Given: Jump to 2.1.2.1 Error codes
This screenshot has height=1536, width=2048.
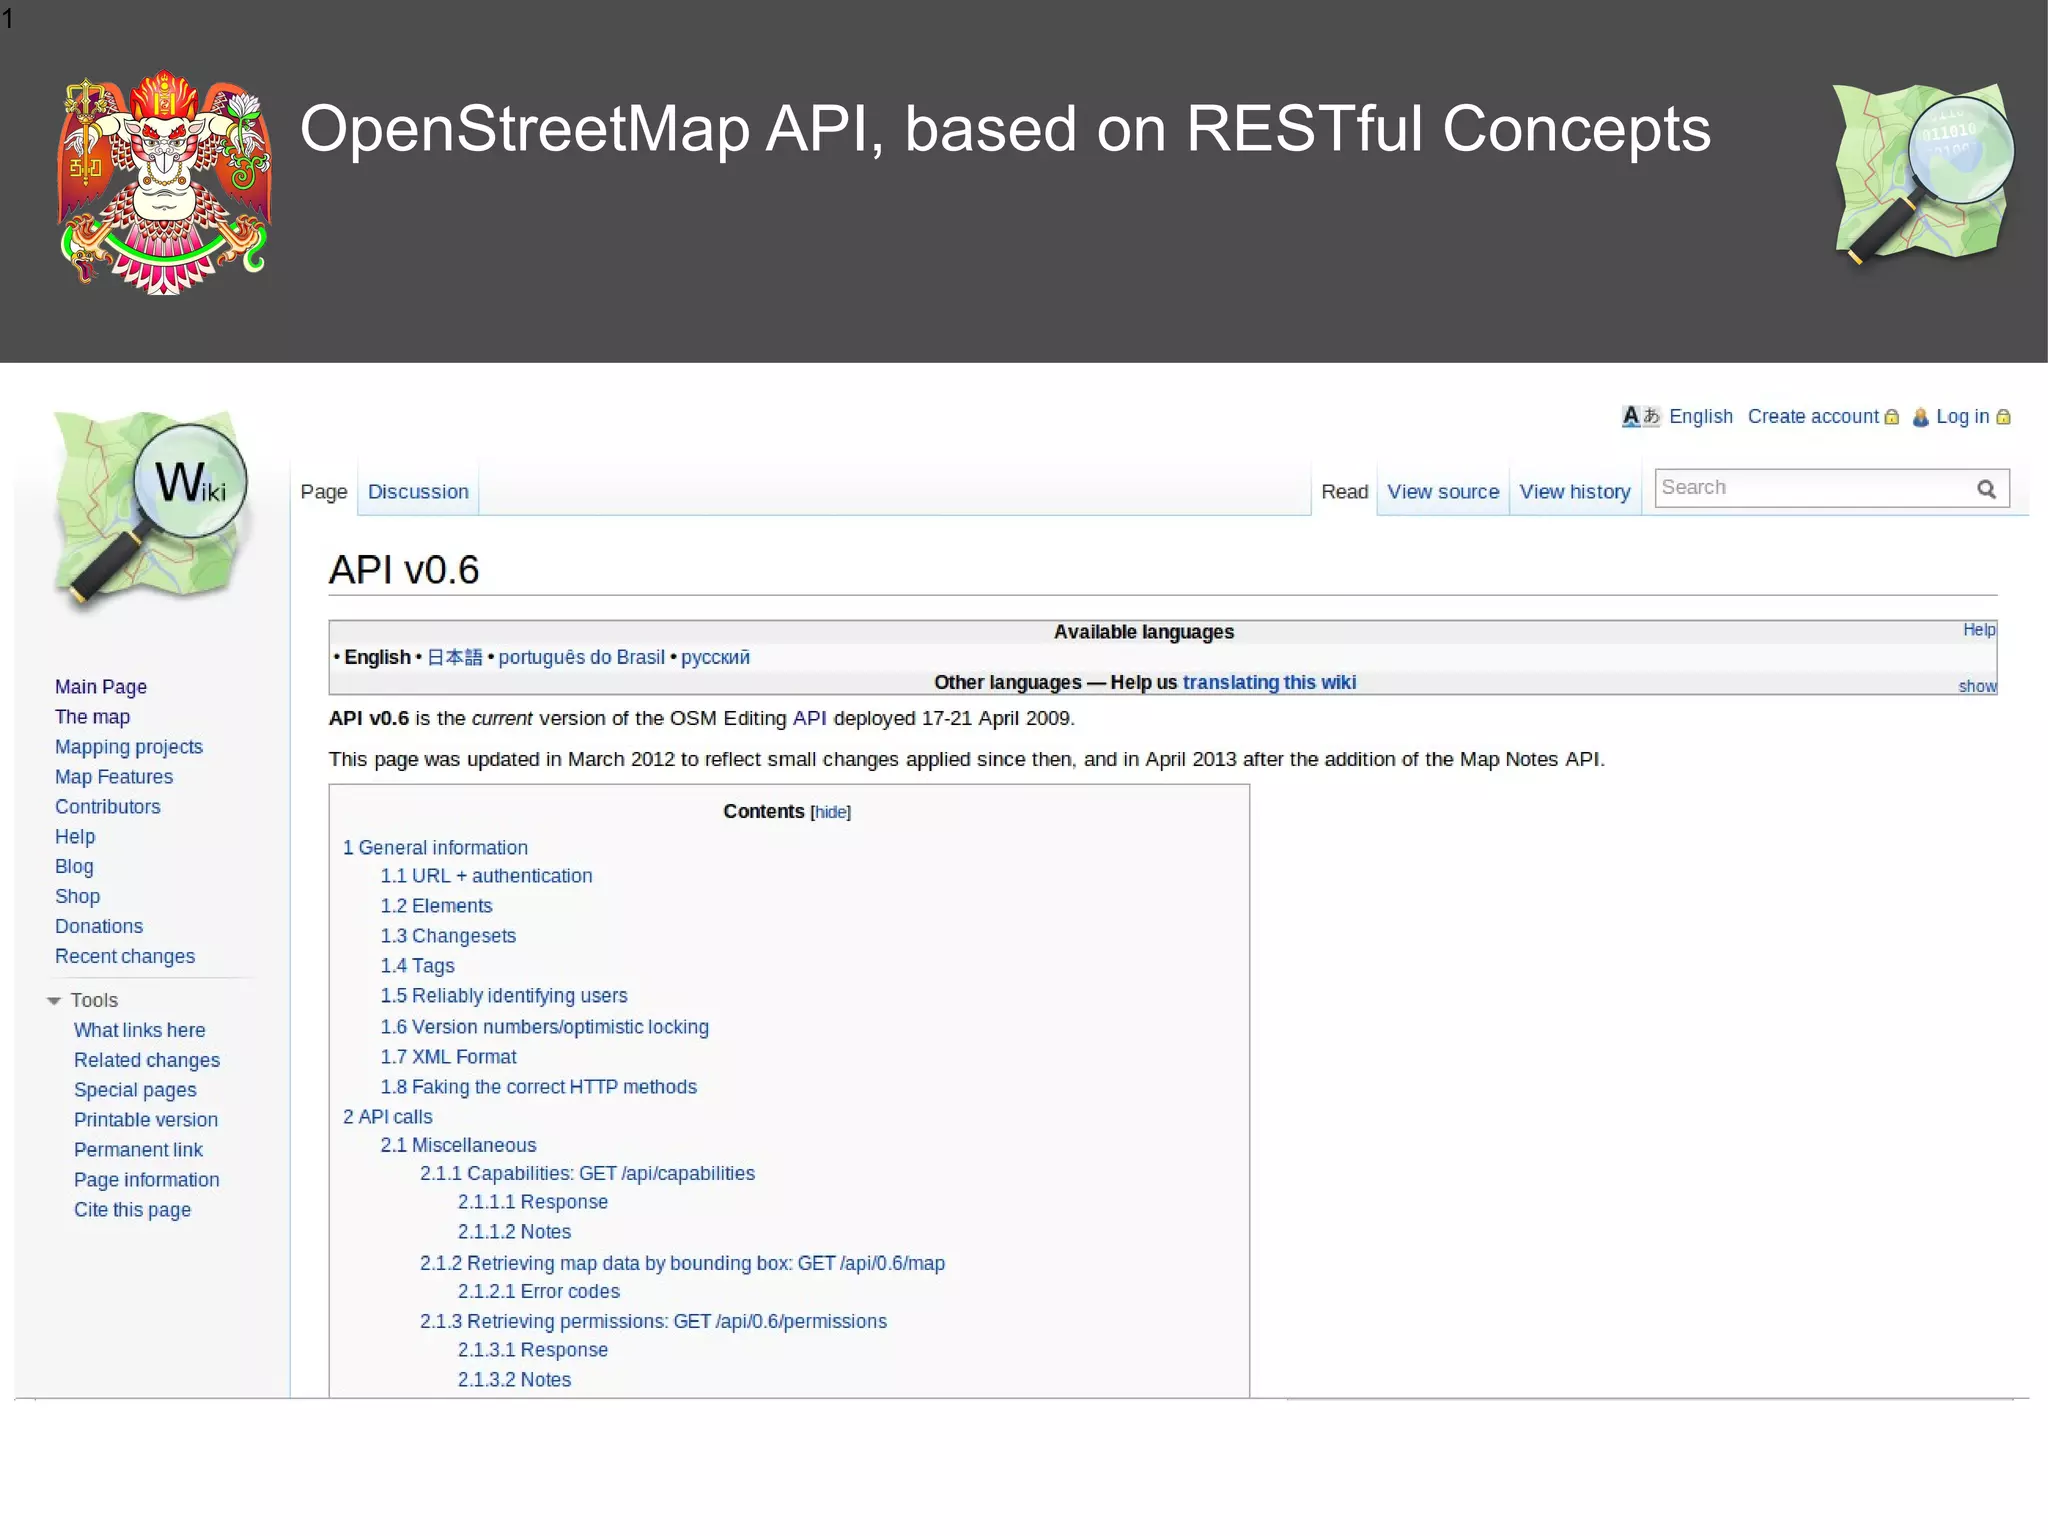Looking at the screenshot, I should click(539, 1292).
